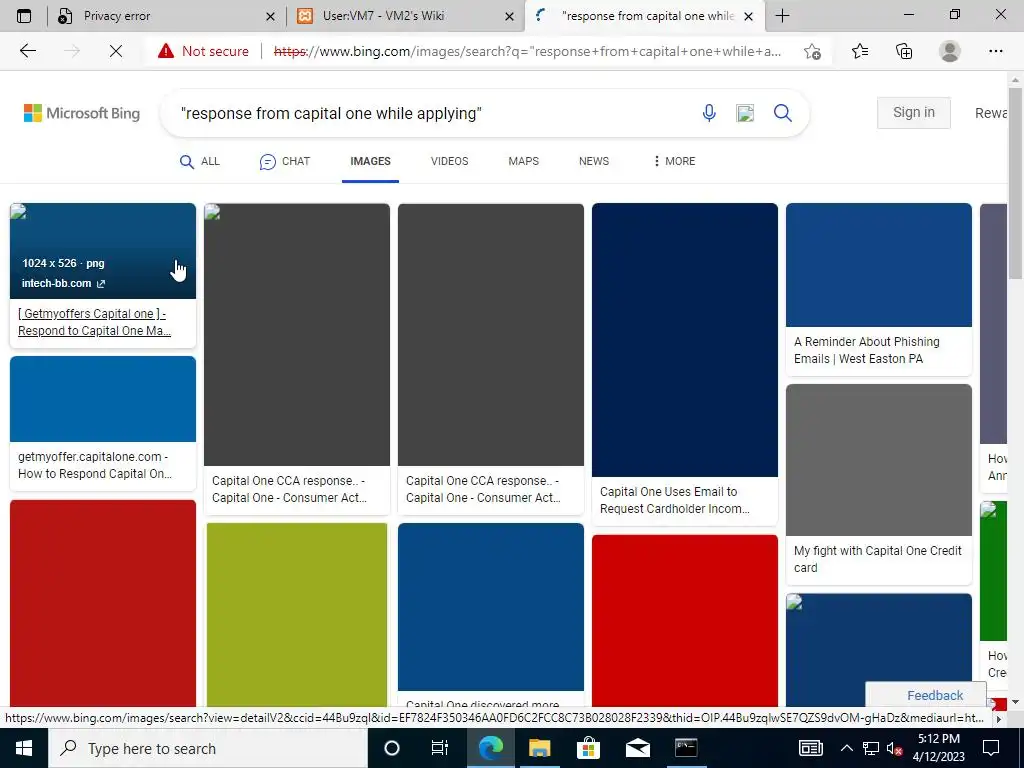Open the browser profile menu
Viewport: 1024px width, 768px height.
pos(950,51)
